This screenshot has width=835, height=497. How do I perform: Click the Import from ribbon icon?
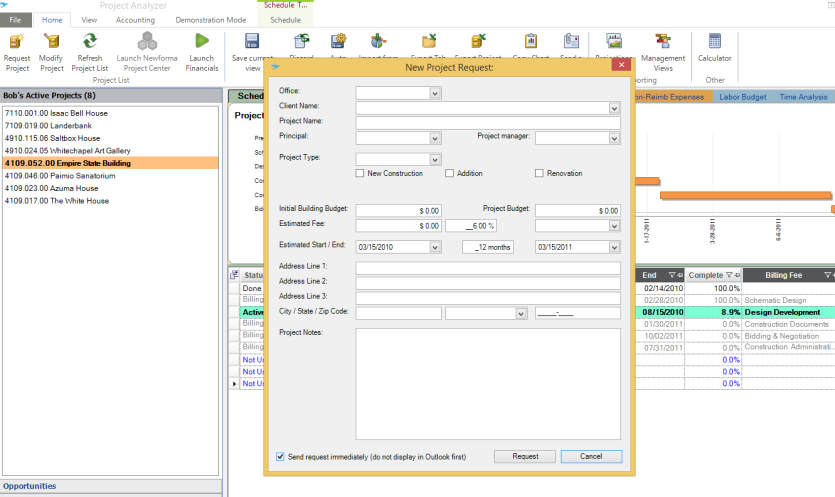point(378,42)
